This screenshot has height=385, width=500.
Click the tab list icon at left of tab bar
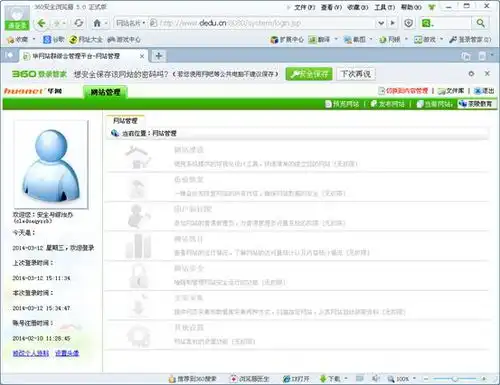(10, 55)
